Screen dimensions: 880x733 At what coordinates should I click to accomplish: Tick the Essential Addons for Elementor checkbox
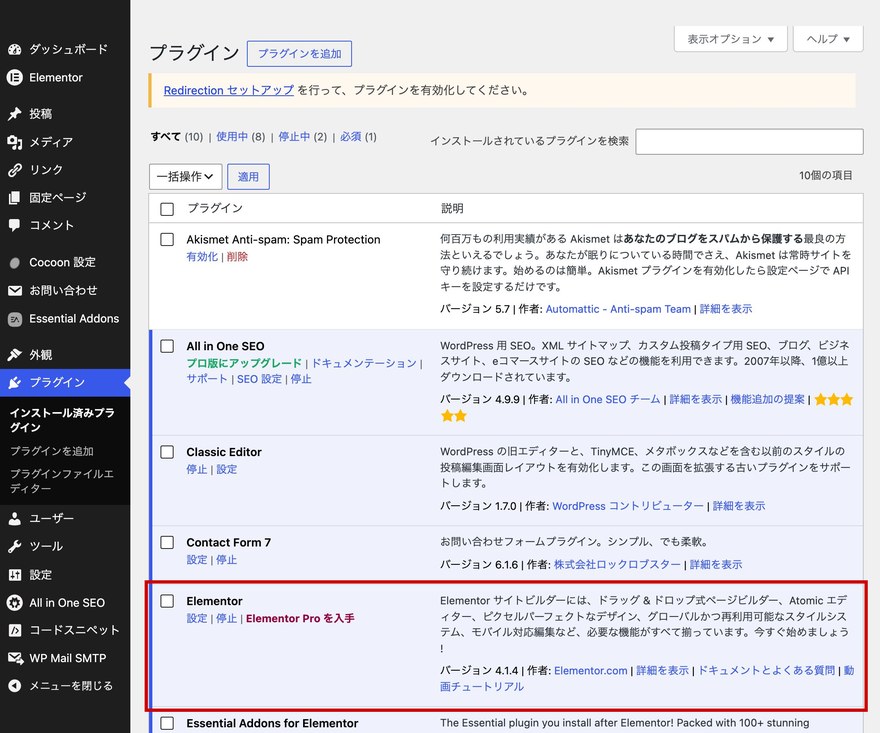(x=167, y=723)
